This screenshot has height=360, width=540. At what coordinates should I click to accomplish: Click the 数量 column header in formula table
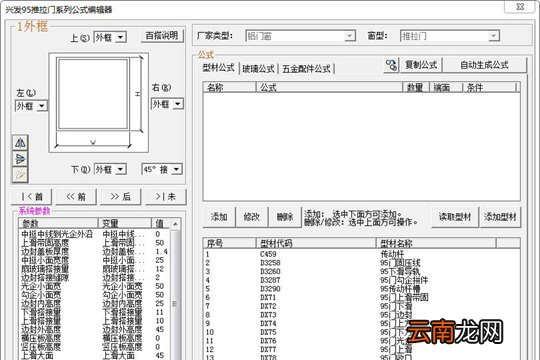(416, 88)
